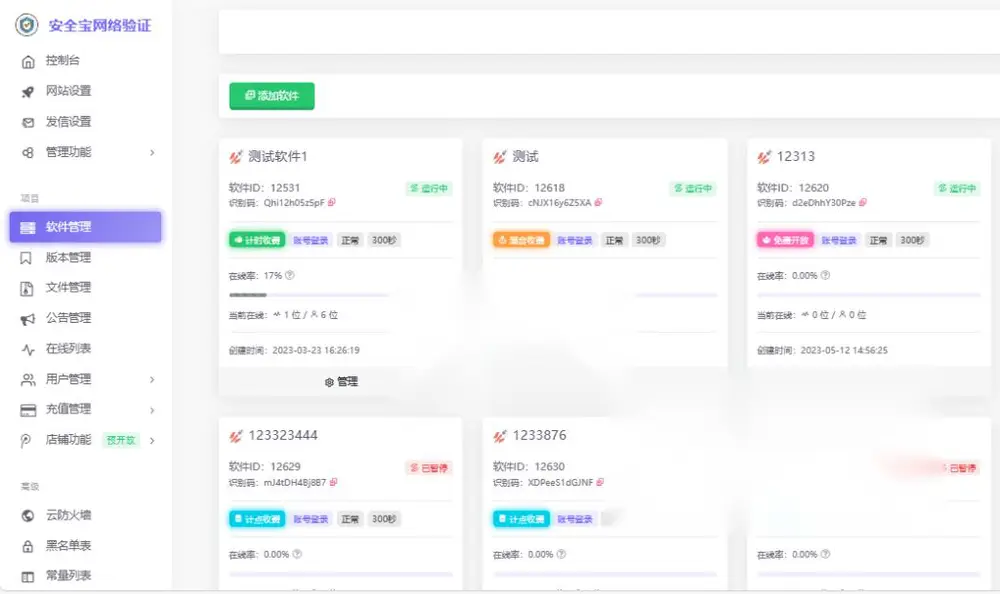Click the 控制台 home icon
The image size is (1000, 594).
28,61
